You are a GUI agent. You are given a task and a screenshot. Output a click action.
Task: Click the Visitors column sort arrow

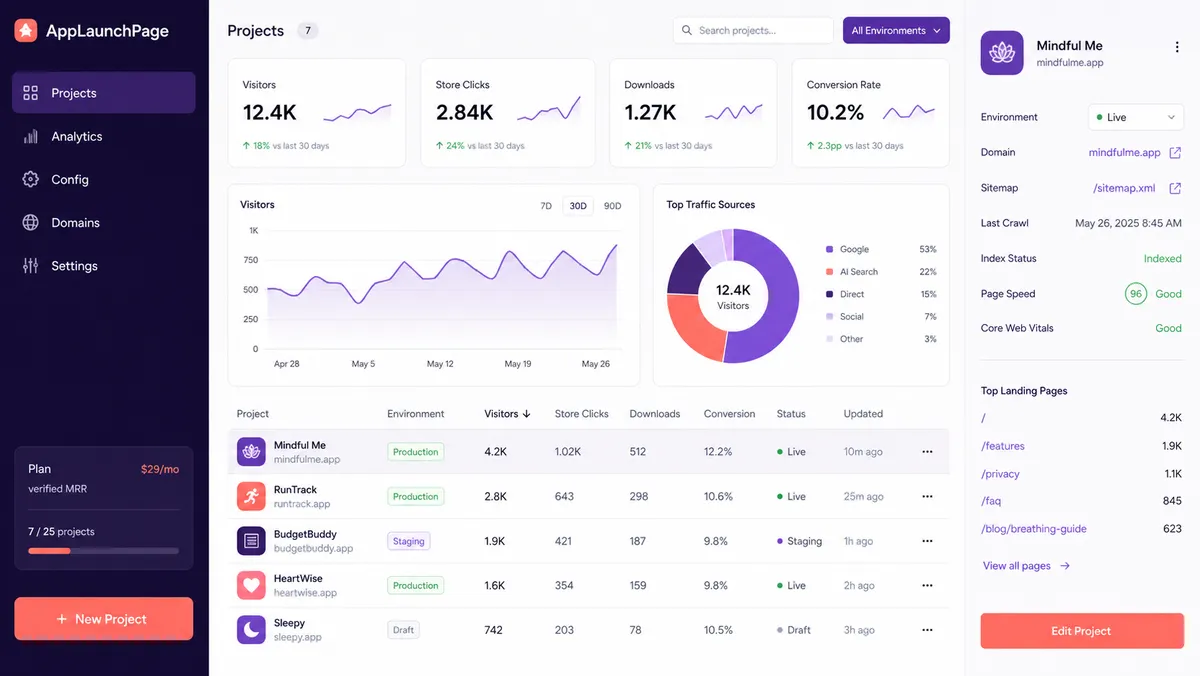(527, 414)
